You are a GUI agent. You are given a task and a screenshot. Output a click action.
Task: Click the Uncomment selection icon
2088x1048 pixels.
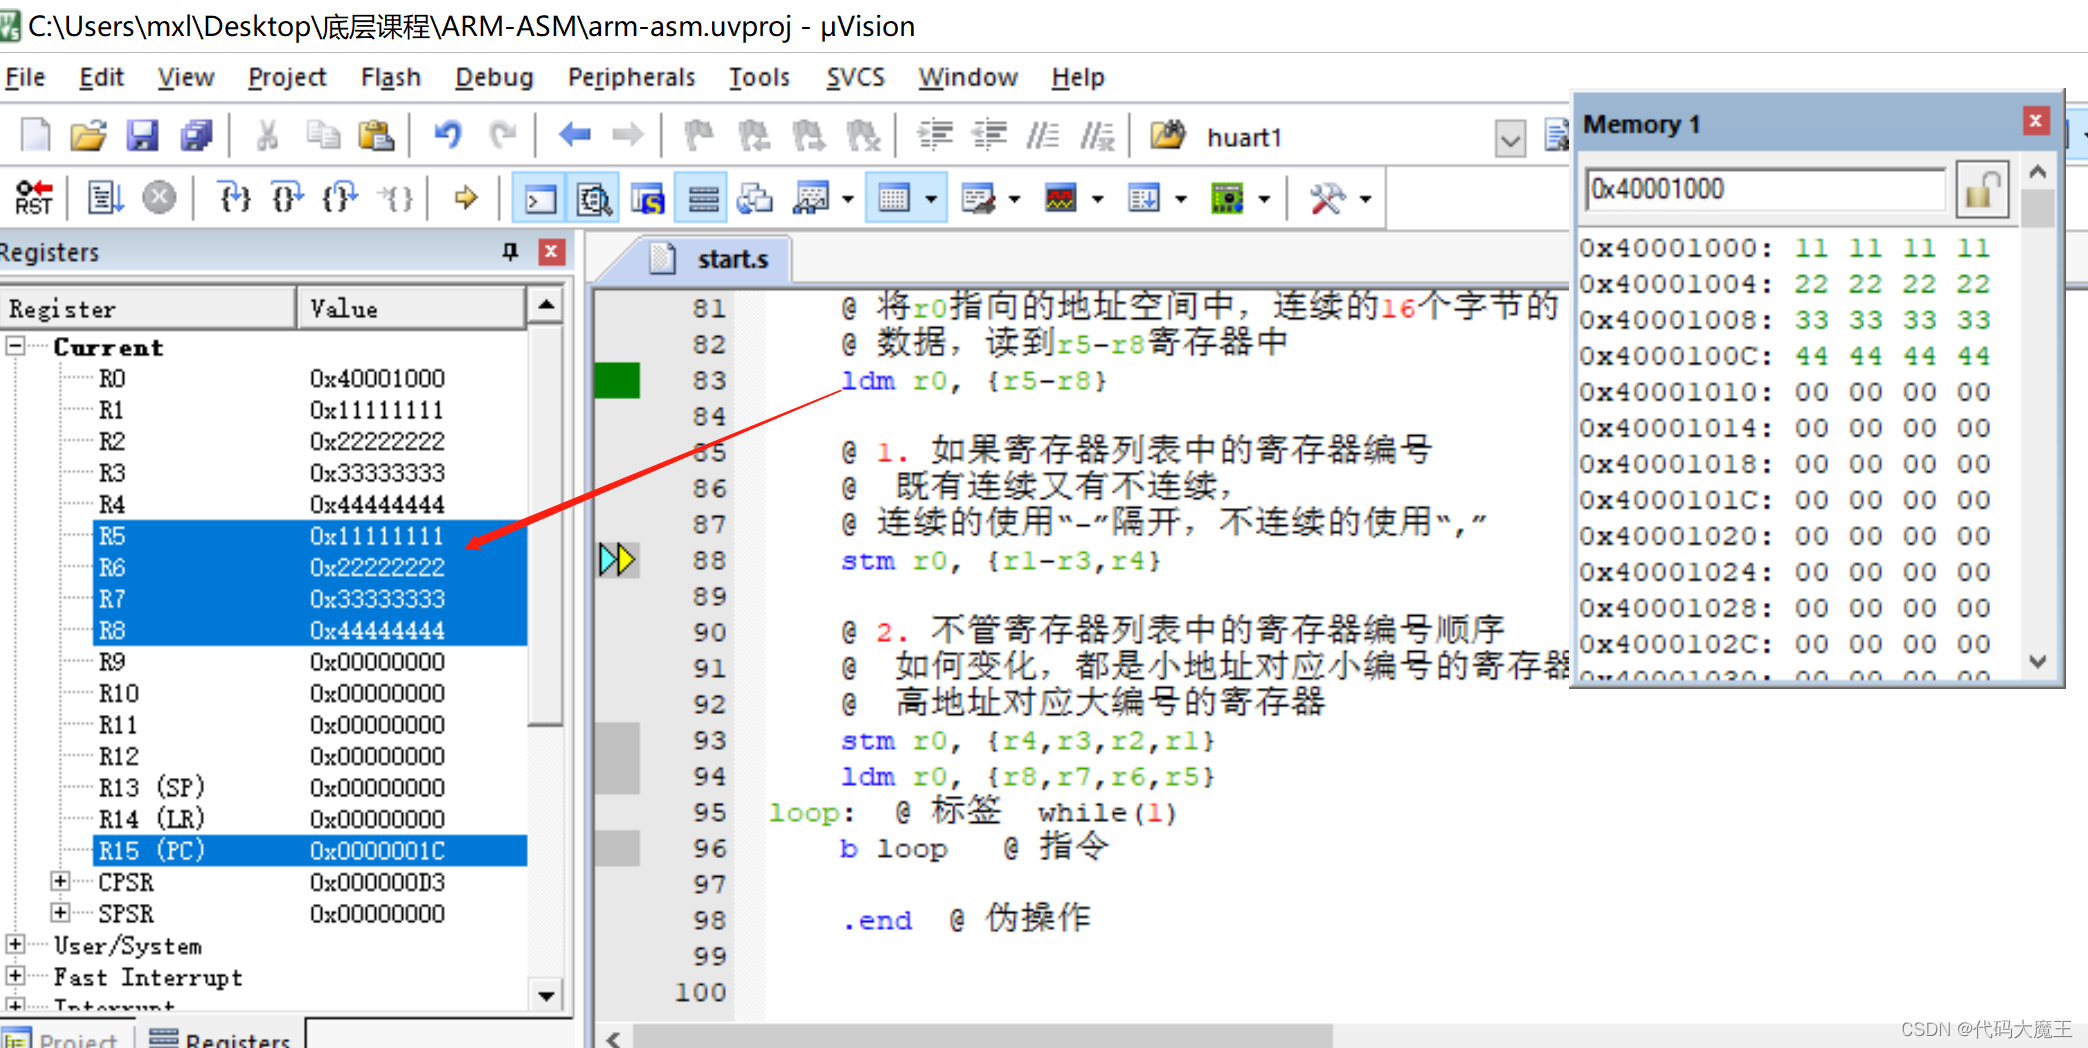click(1097, 135)
